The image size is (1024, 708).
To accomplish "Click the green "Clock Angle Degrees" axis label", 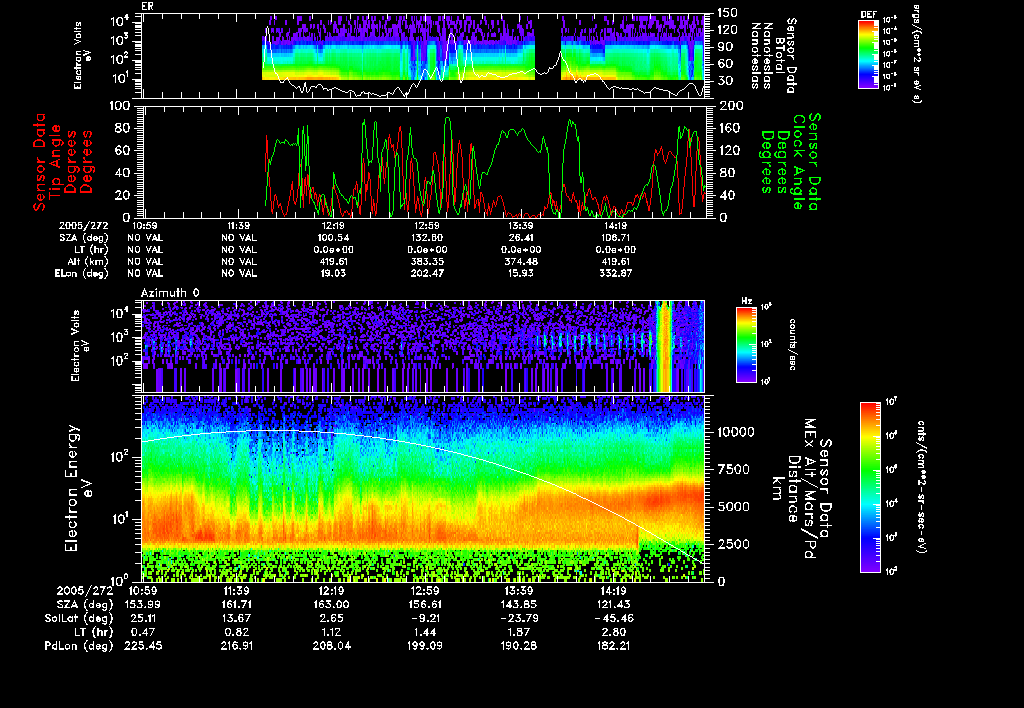I will 782,162.
